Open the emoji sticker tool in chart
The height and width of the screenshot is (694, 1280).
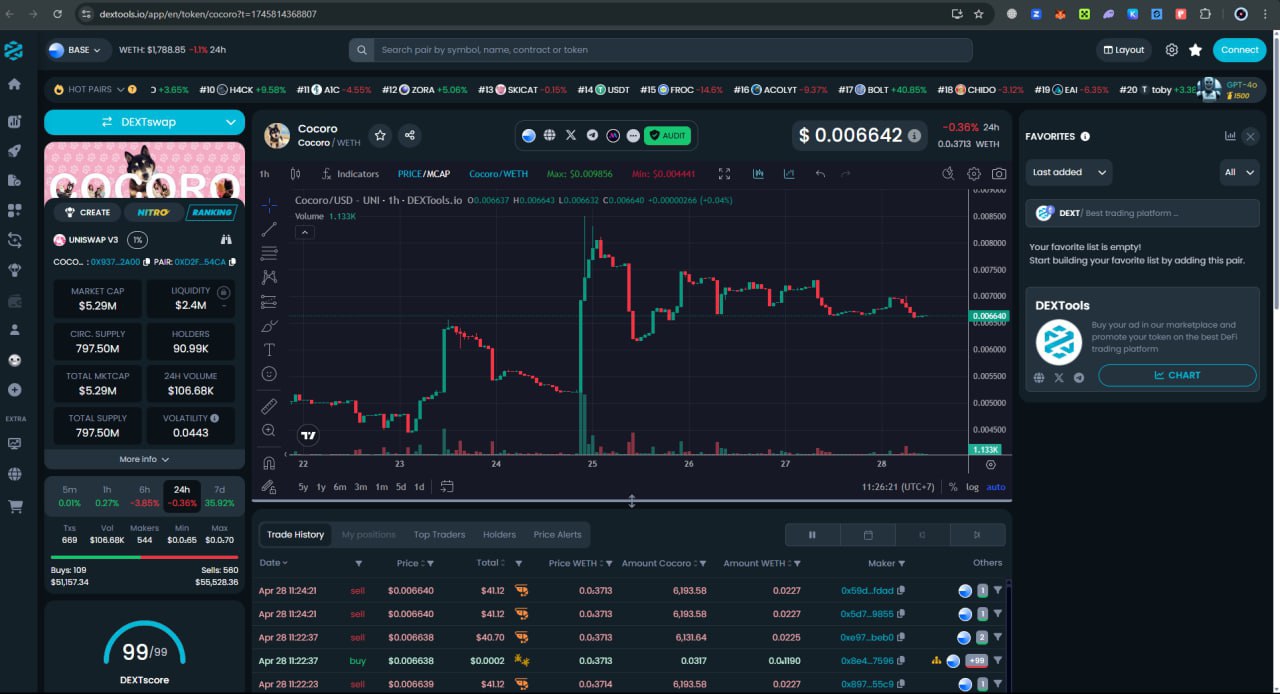269,373
